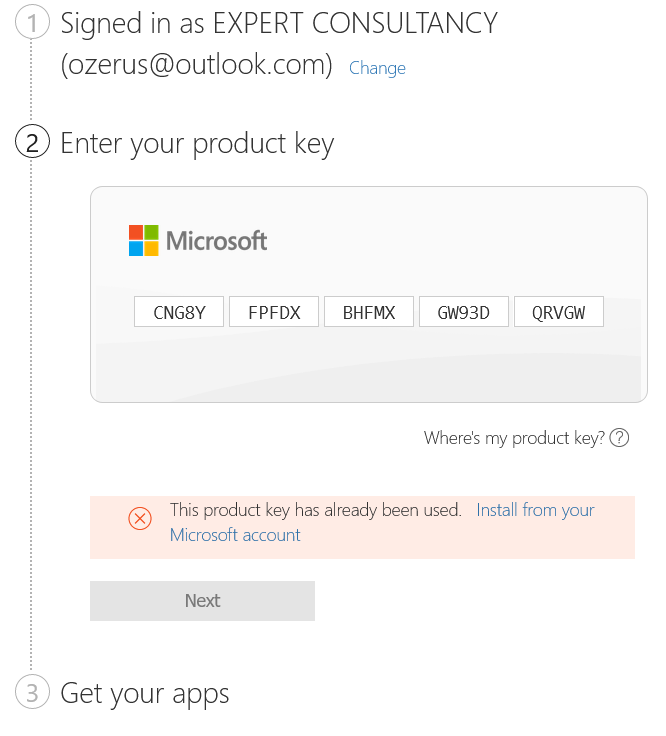Click the 'Signed in as EXPERT CONSULTANCY' heading

(279, 23)
